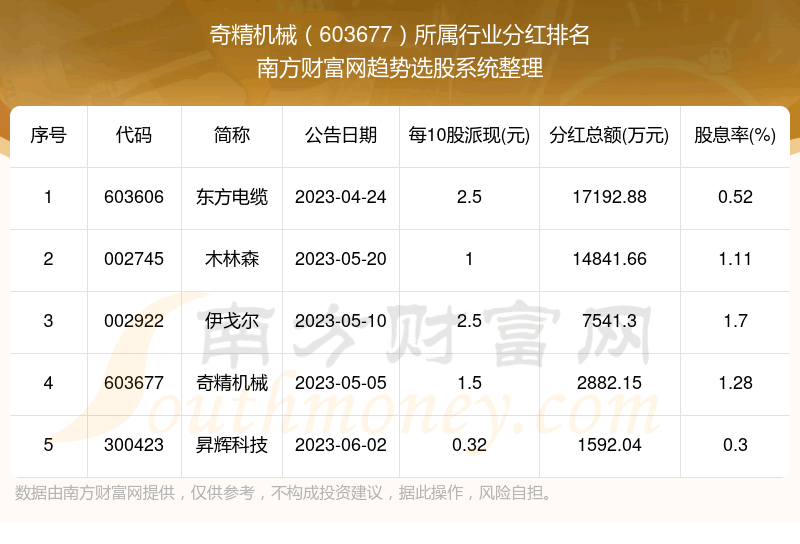Select total dividend 1592.04

click(x=609, y=445)
